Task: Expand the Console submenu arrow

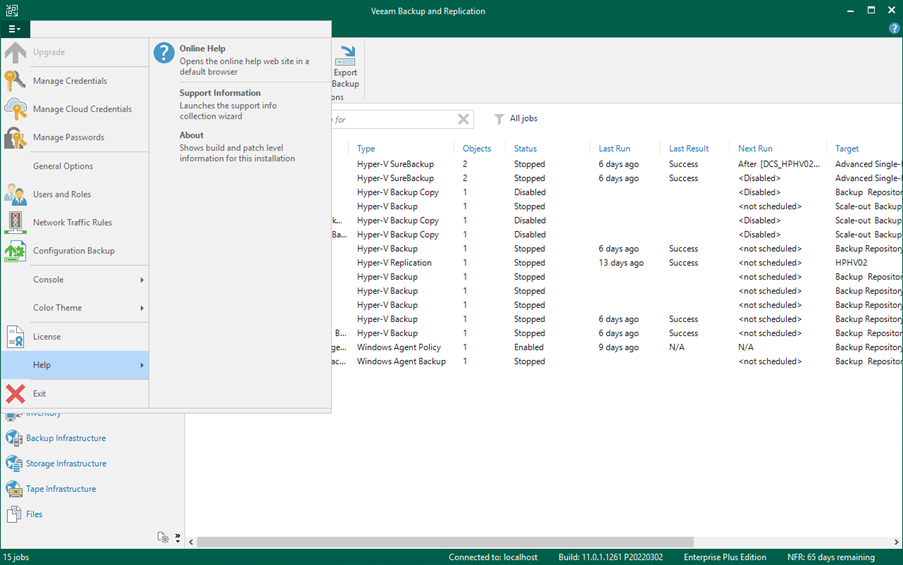Action: pos(142,280)
